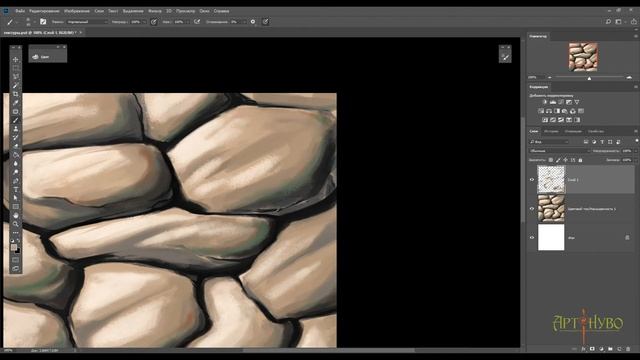Add a Hue/Saturation adjustment
640x360 pixels.
point(541,111)
